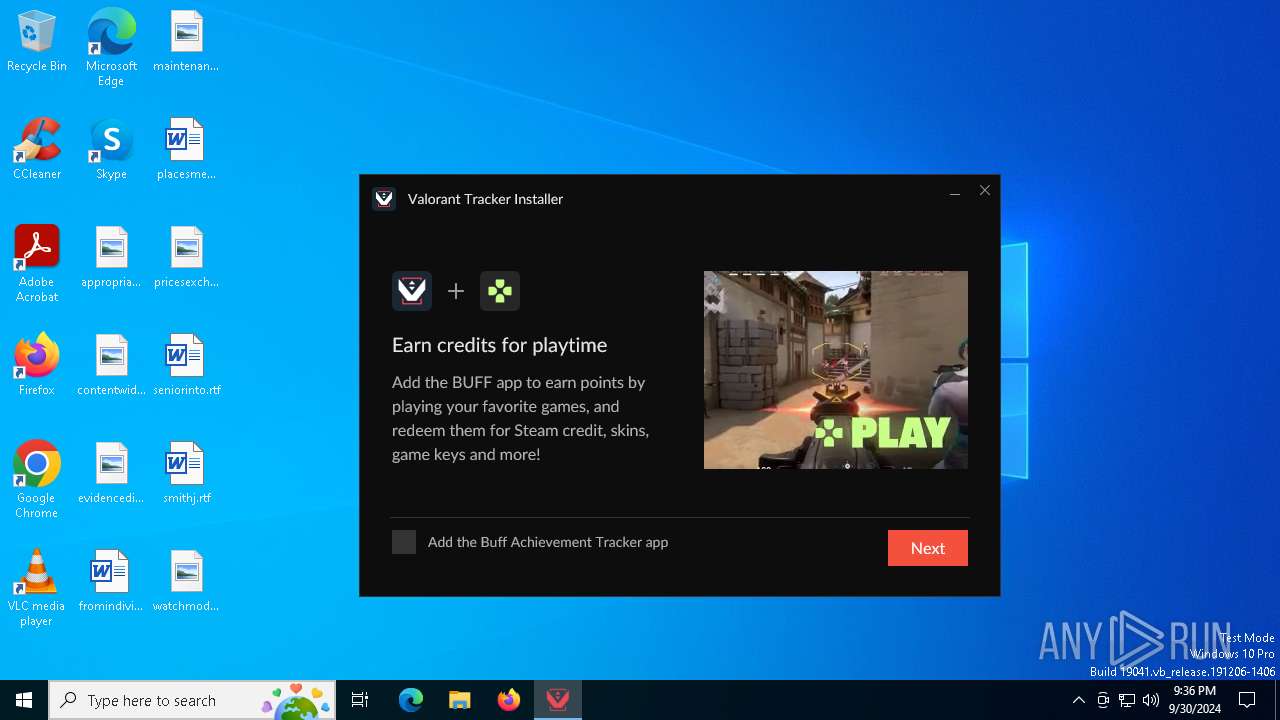
Task: Click the Earn credits for playtime heading
Action: (499, 345)
